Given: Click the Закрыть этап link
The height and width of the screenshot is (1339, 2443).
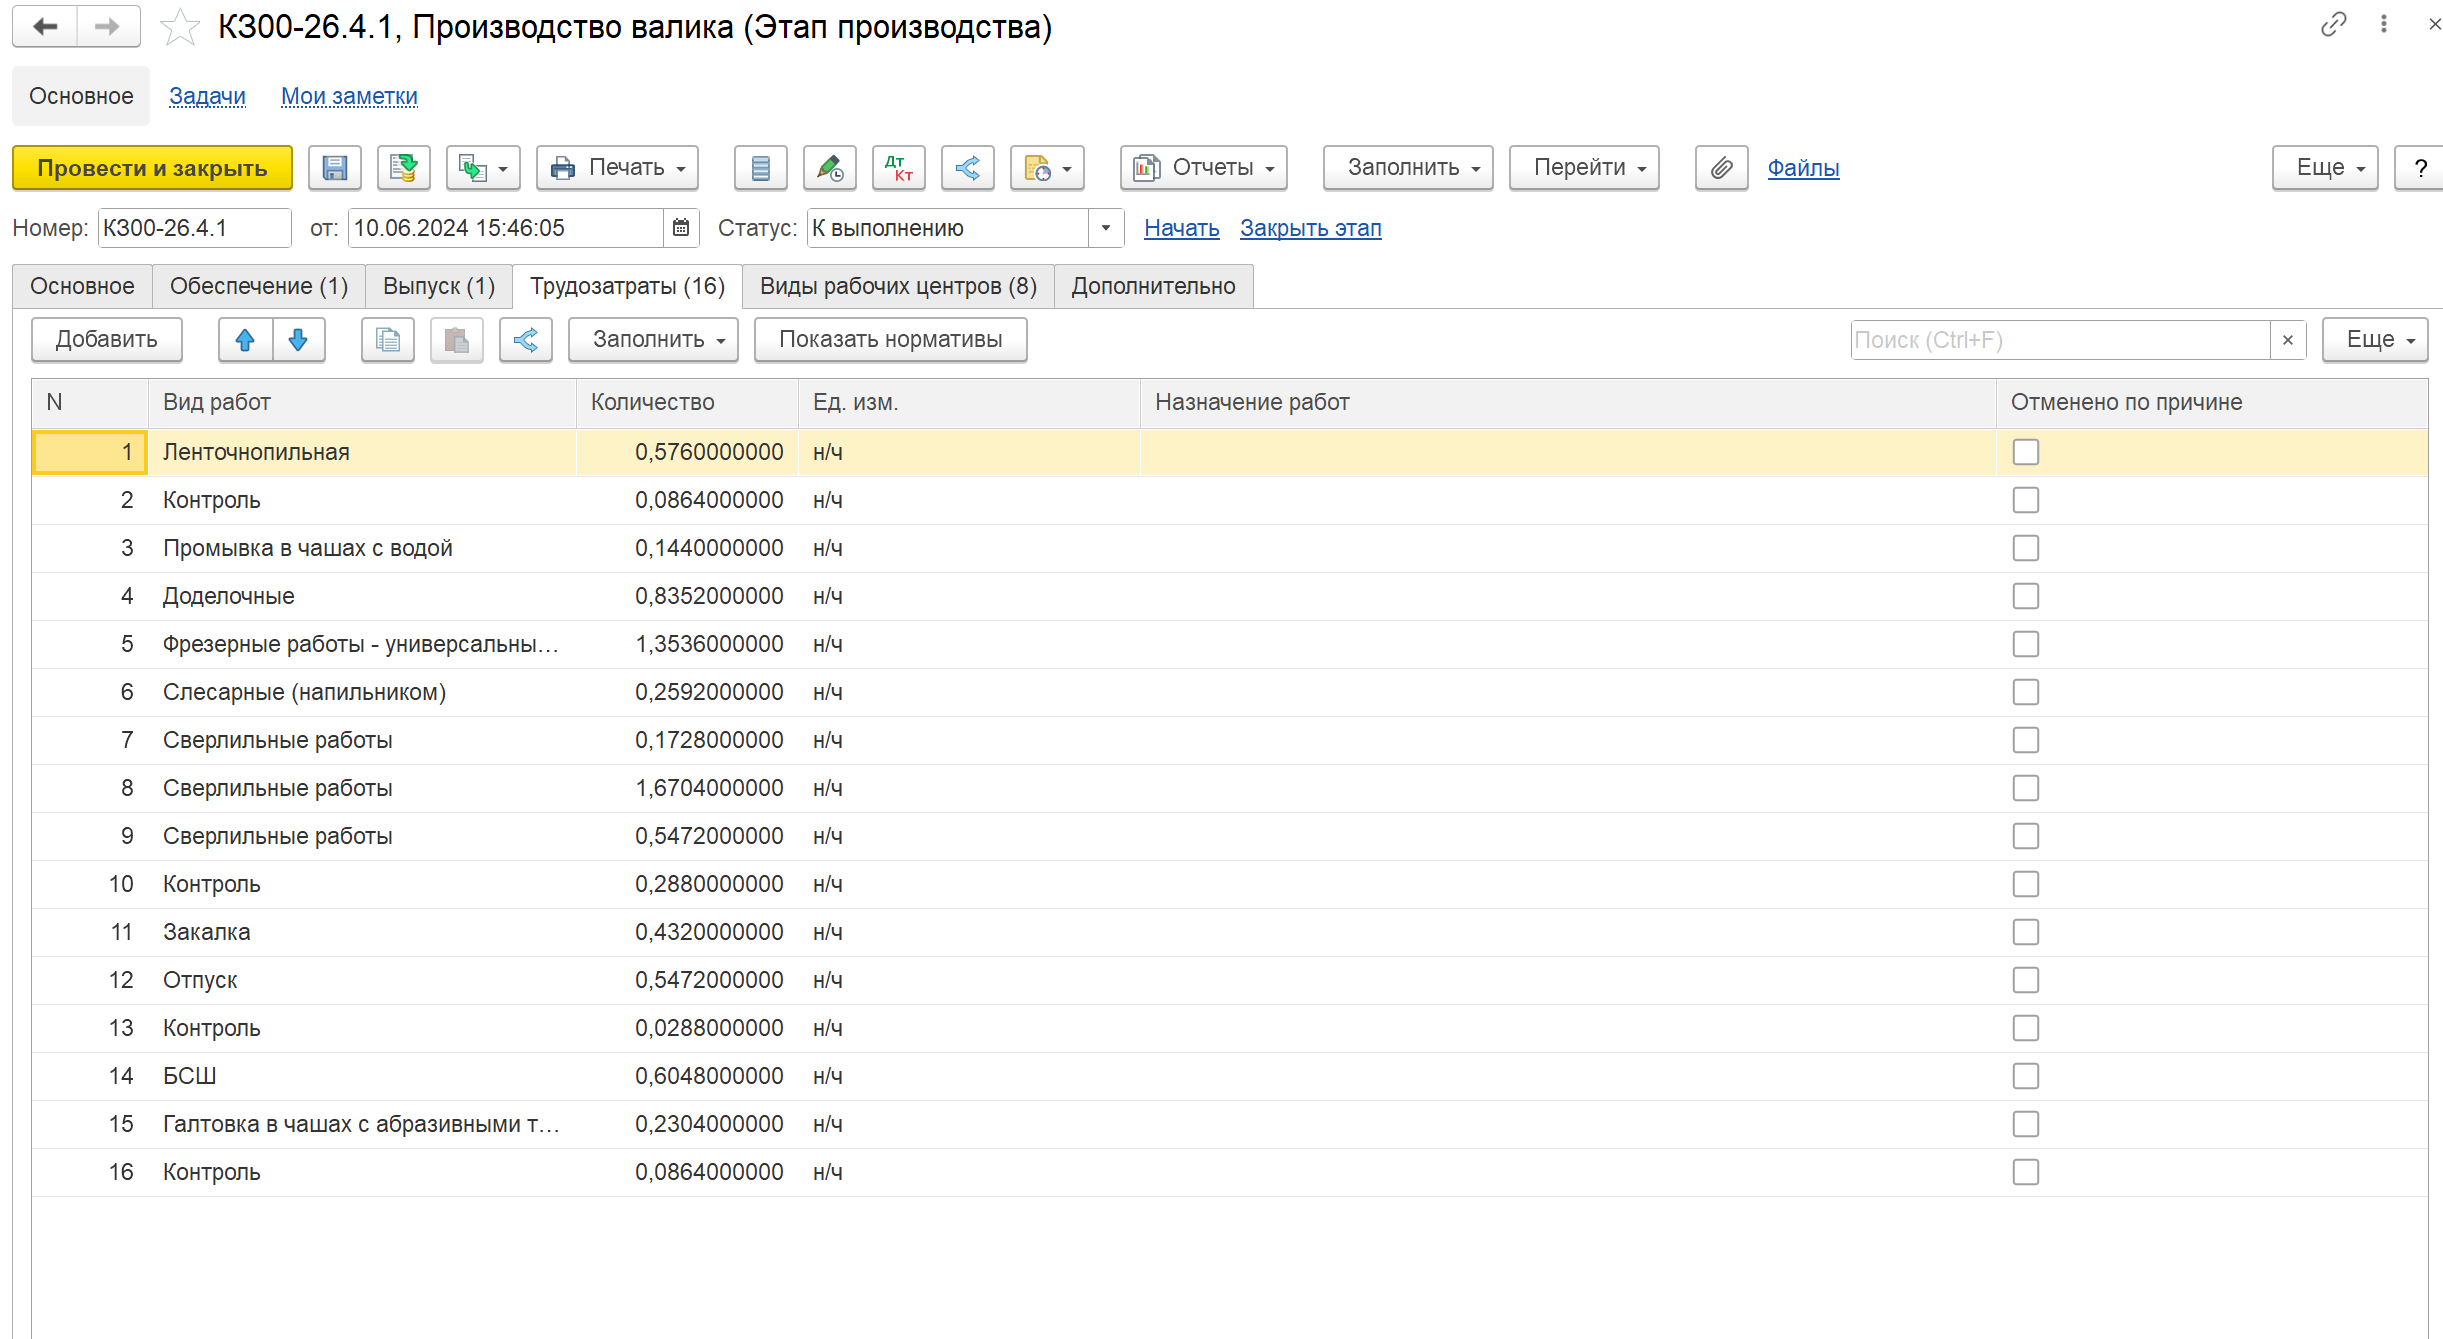Looking at the screenshot, I should click(x=1310, y=228).
